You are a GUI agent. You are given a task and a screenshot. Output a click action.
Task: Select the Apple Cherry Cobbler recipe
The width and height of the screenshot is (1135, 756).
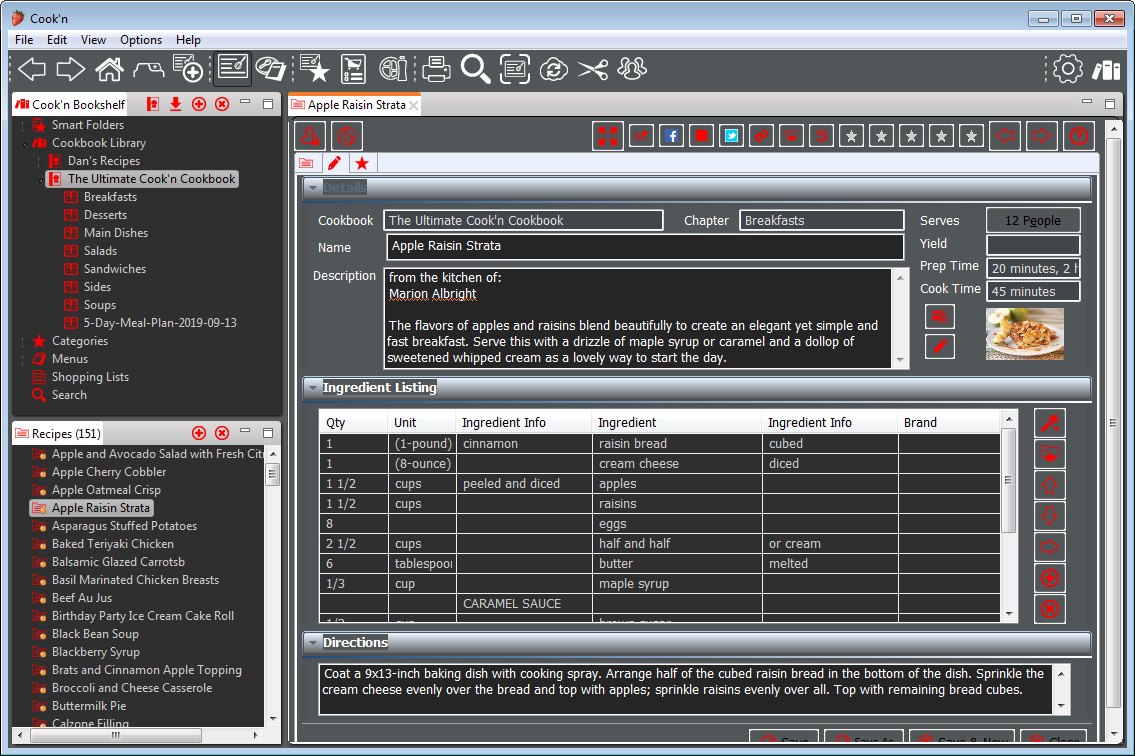tap(109, 472)
